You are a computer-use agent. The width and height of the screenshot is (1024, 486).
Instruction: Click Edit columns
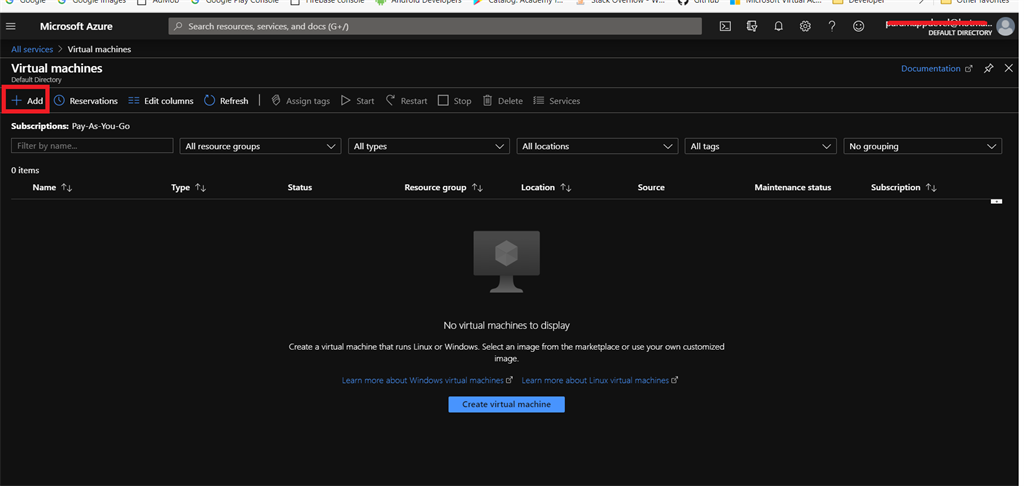coord(161,101)
